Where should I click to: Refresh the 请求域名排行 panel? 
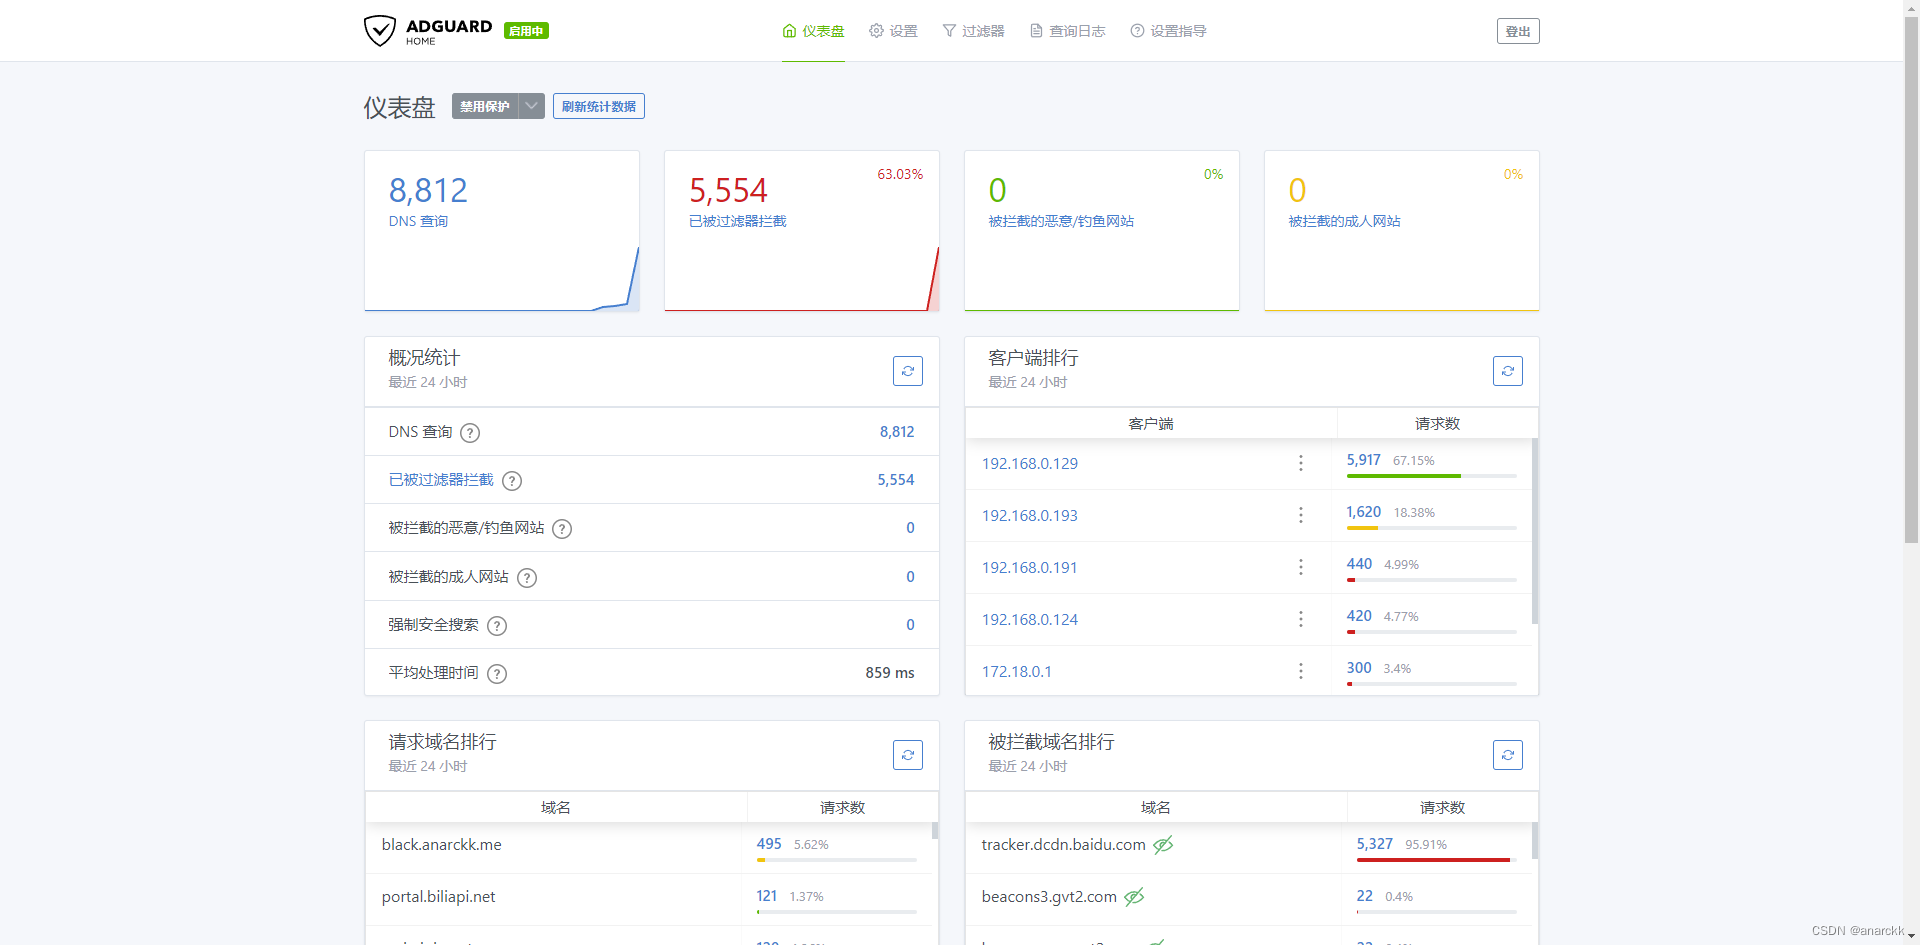pyautogui.click(x=907, y=755)
